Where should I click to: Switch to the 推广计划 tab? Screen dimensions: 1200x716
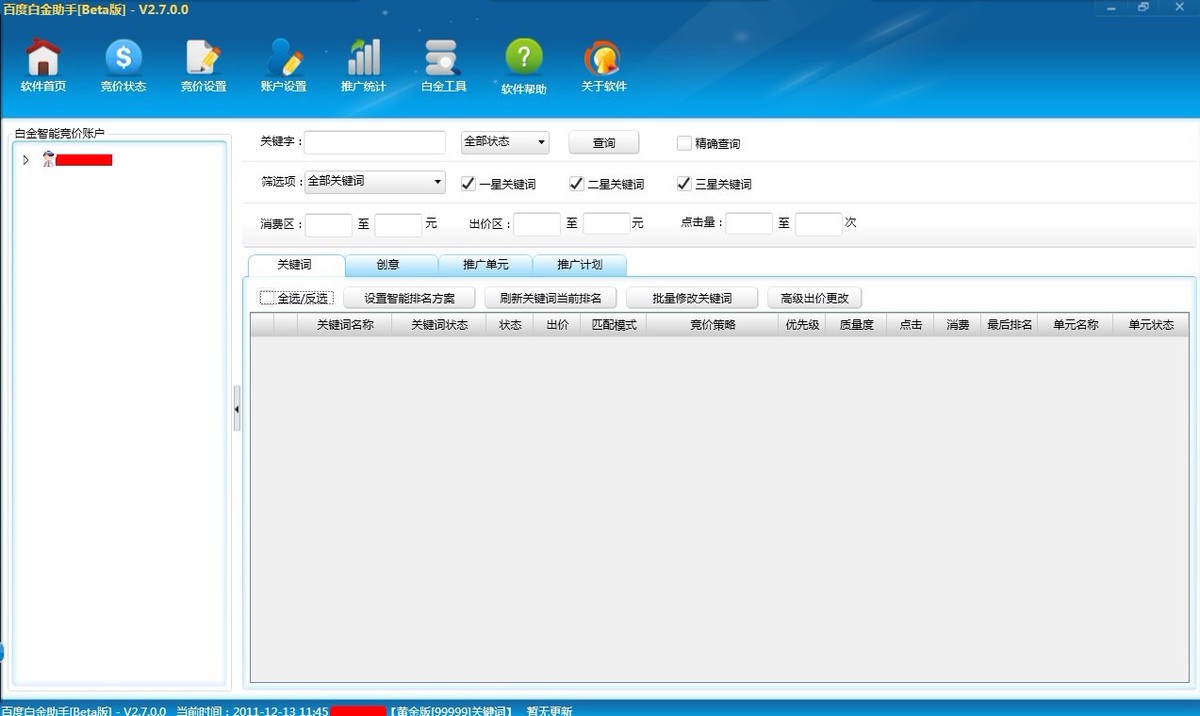[580, 265]
